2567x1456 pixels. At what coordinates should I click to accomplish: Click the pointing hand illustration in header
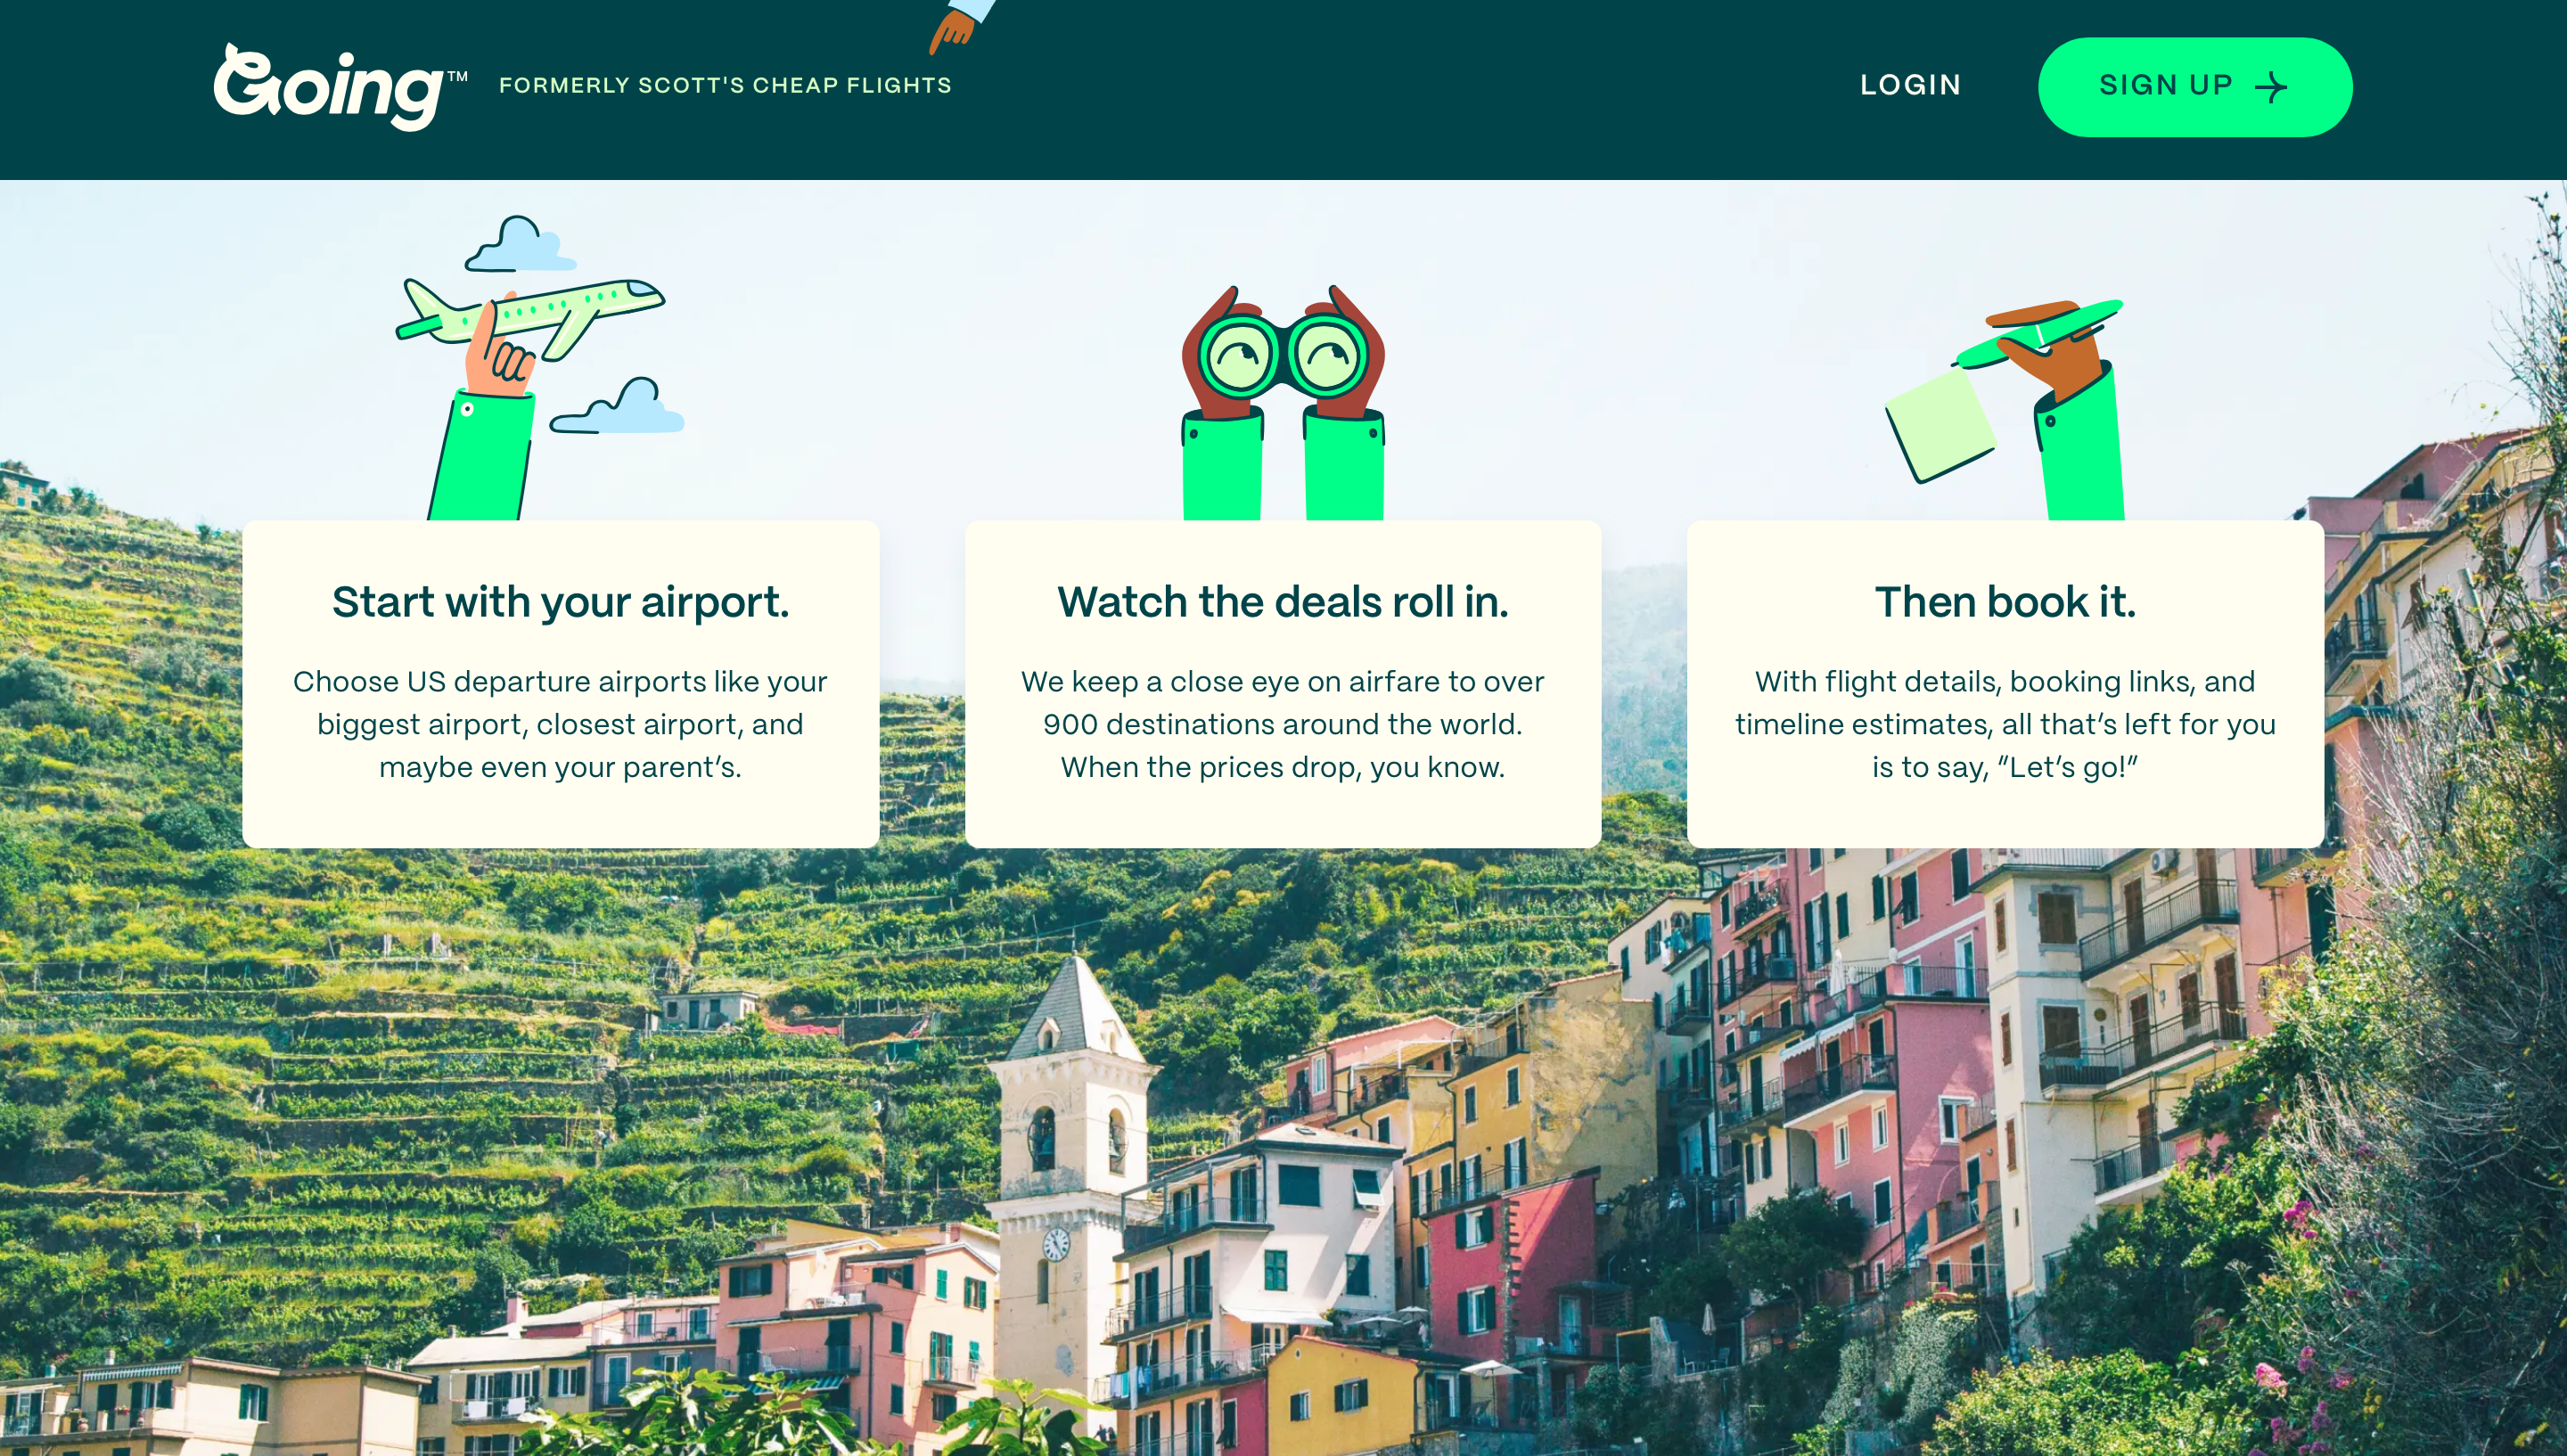(x=960, y=25)
